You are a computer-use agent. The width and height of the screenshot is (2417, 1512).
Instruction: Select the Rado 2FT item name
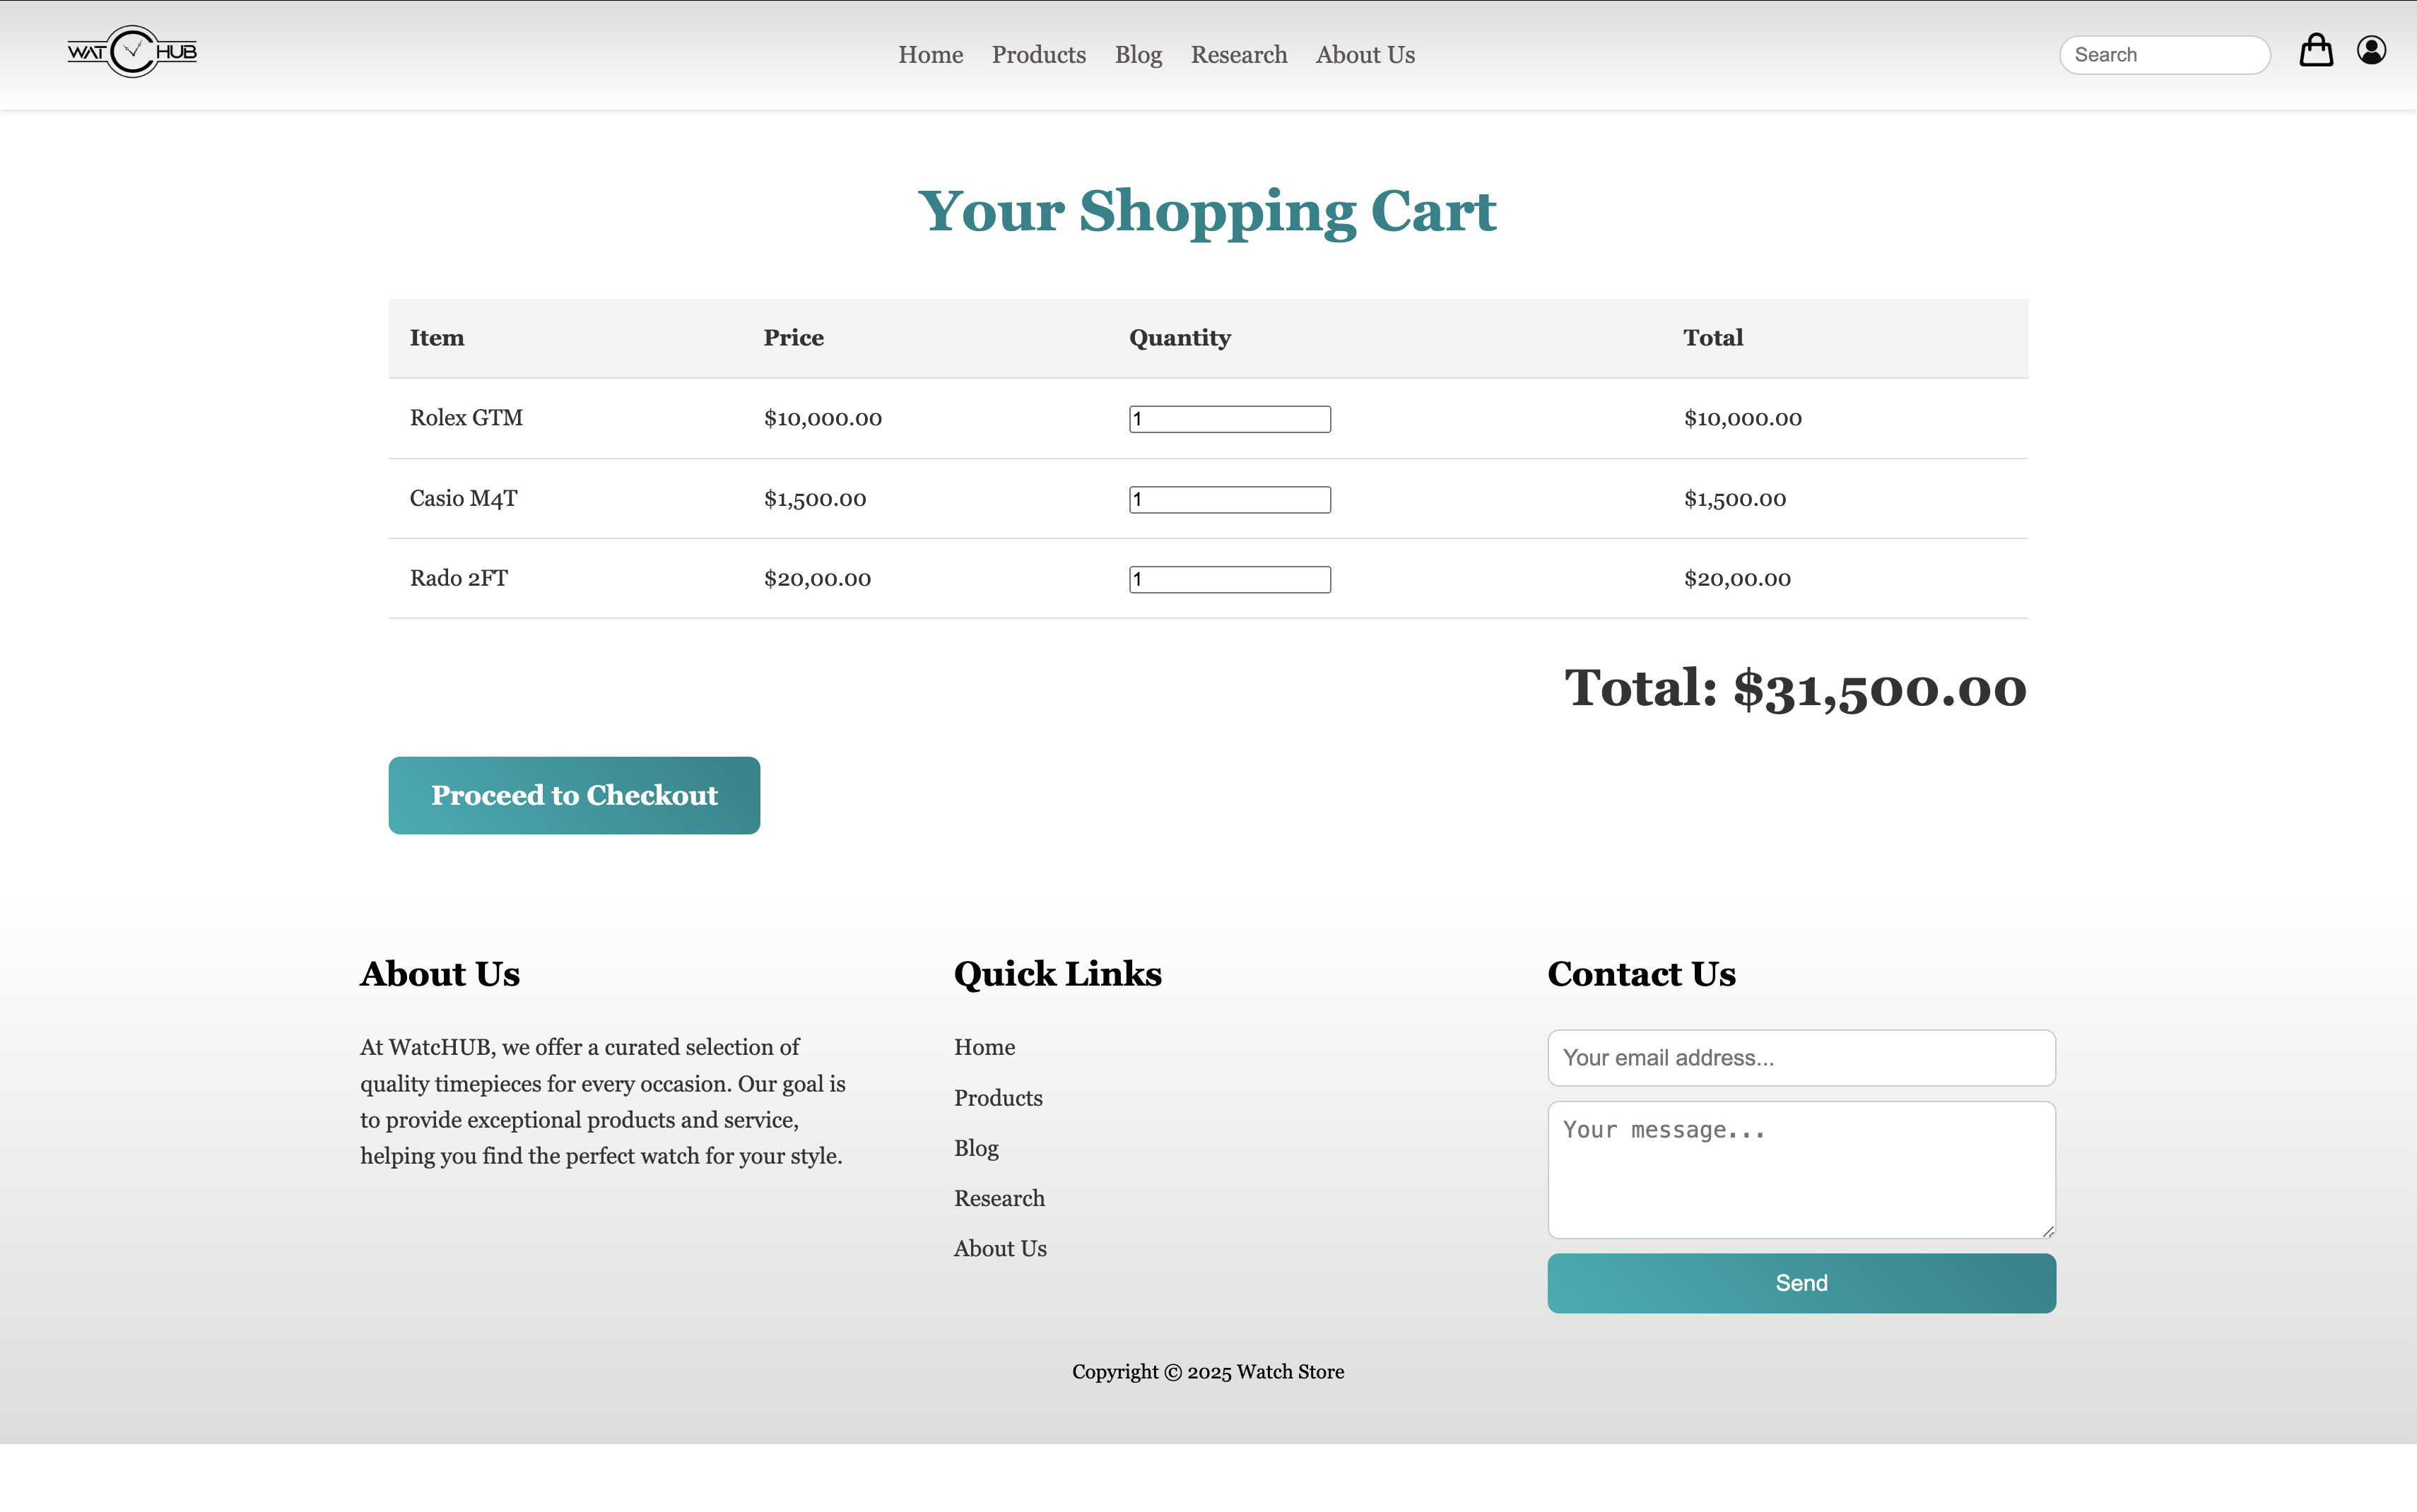point(459,578)
